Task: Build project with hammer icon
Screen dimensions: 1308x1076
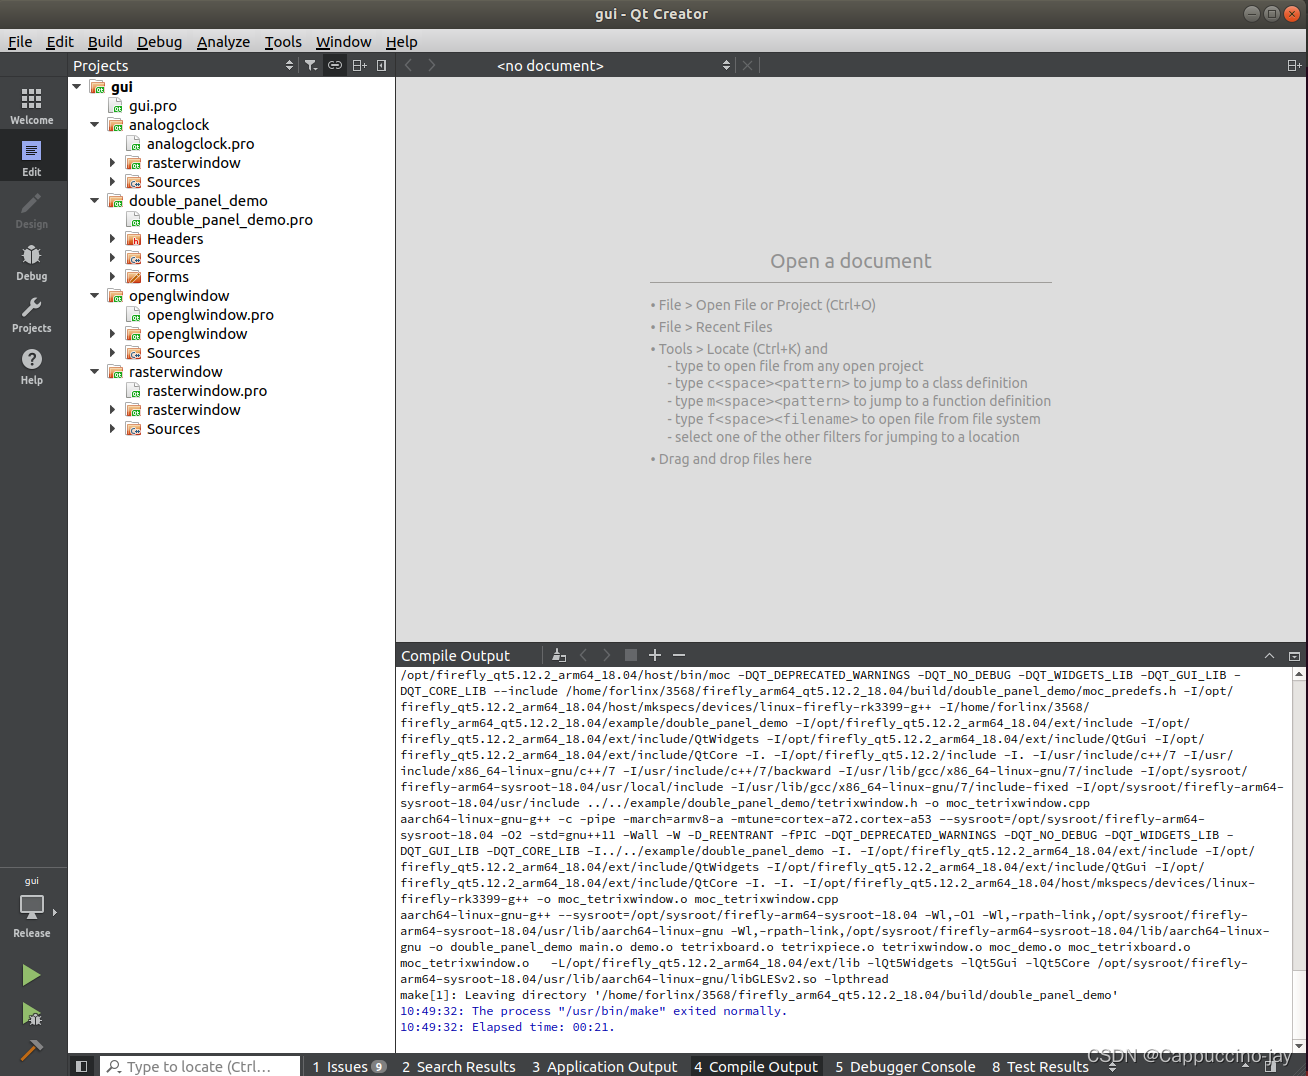Action: (x=31, y=1051)
